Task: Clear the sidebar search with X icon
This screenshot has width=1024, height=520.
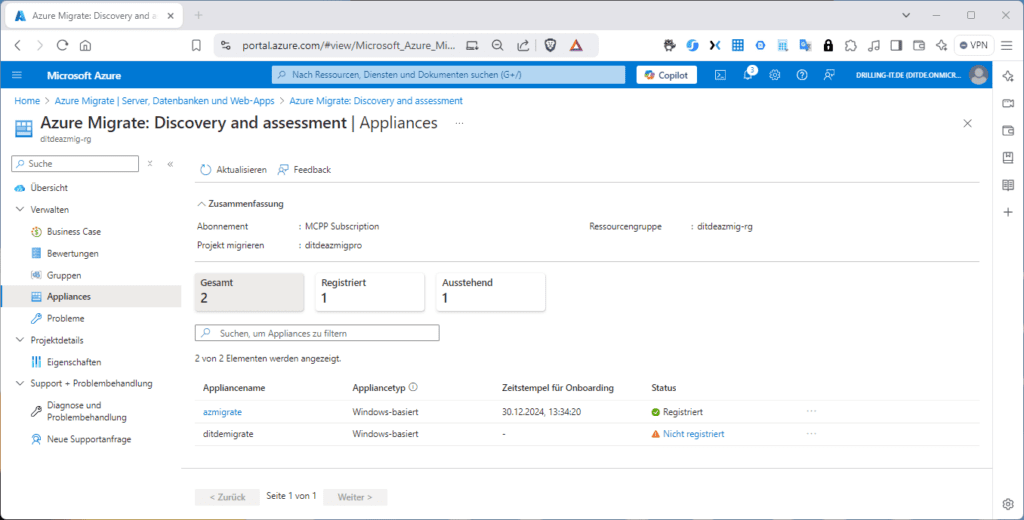Action: click(x=150, y=164)
